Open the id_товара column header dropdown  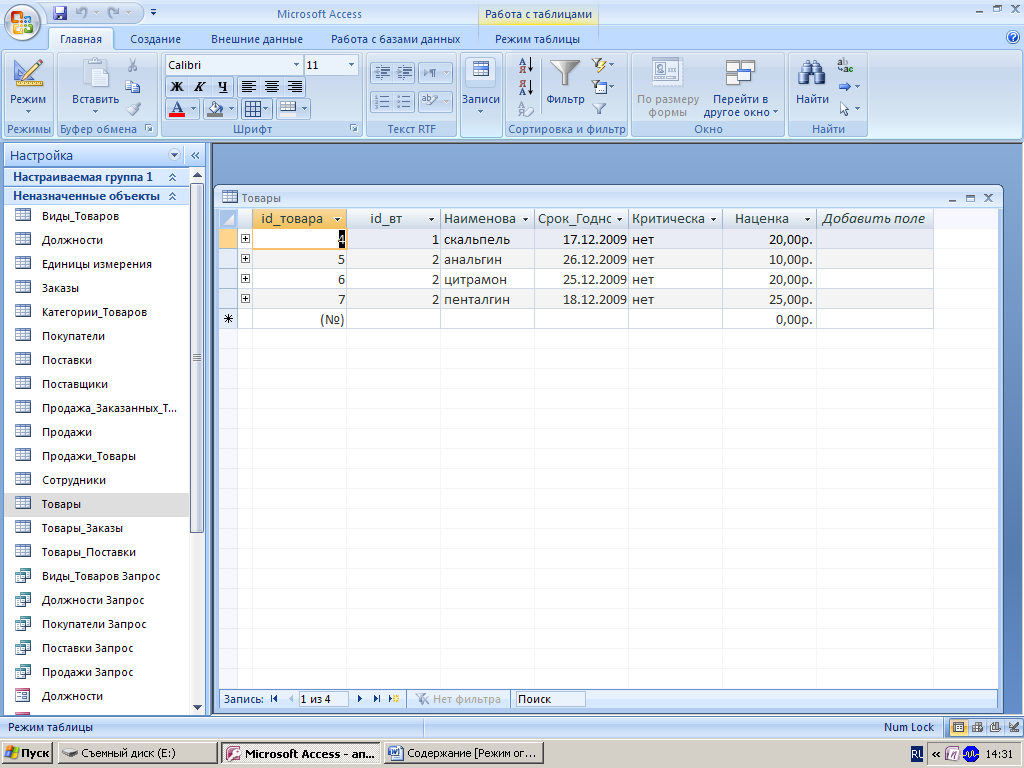pos(338,219)
